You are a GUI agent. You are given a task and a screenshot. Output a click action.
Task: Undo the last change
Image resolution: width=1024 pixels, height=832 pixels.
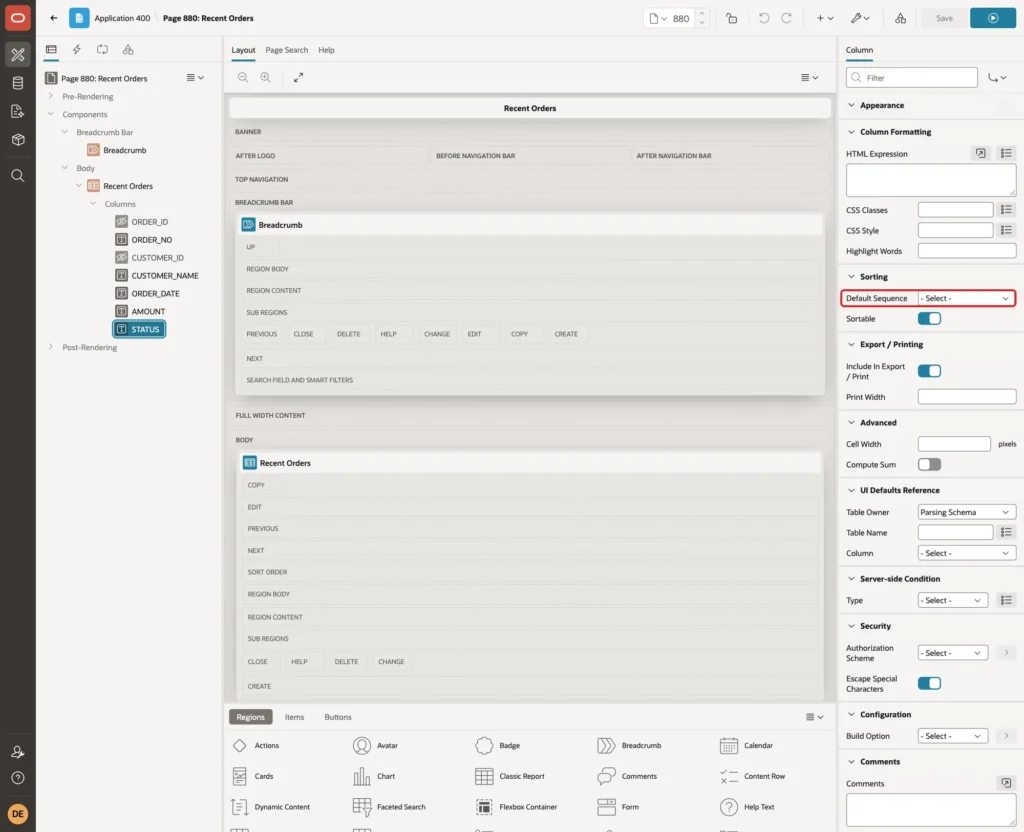click(x=763, y=18)
